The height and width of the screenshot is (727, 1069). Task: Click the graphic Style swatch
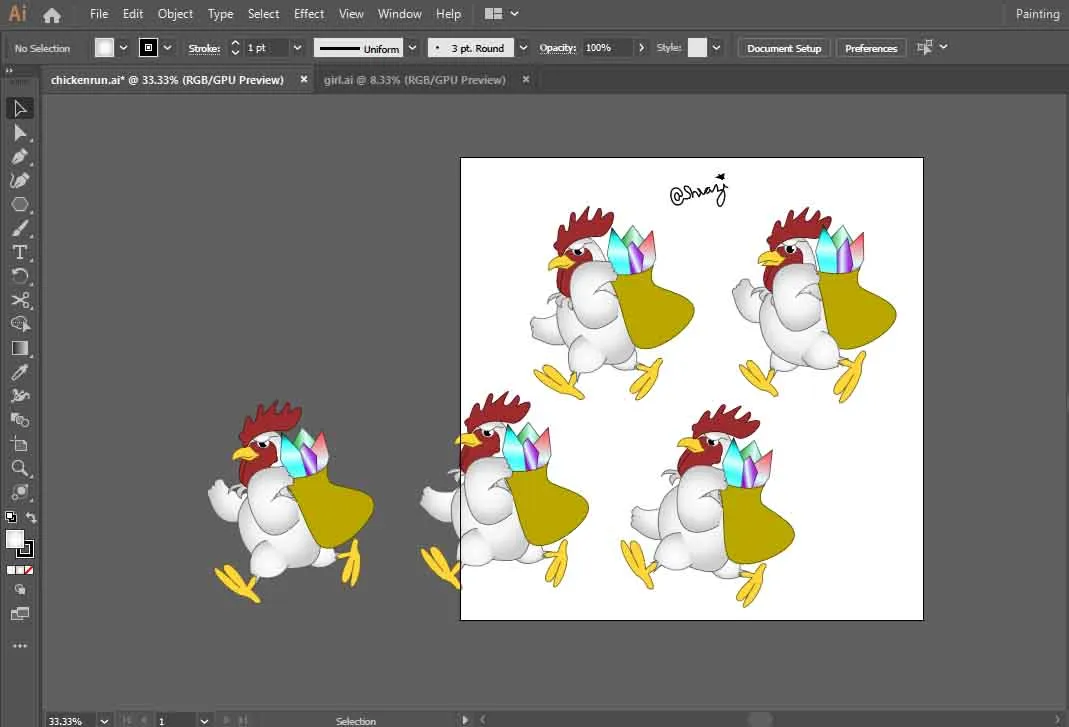click(697, 48)
